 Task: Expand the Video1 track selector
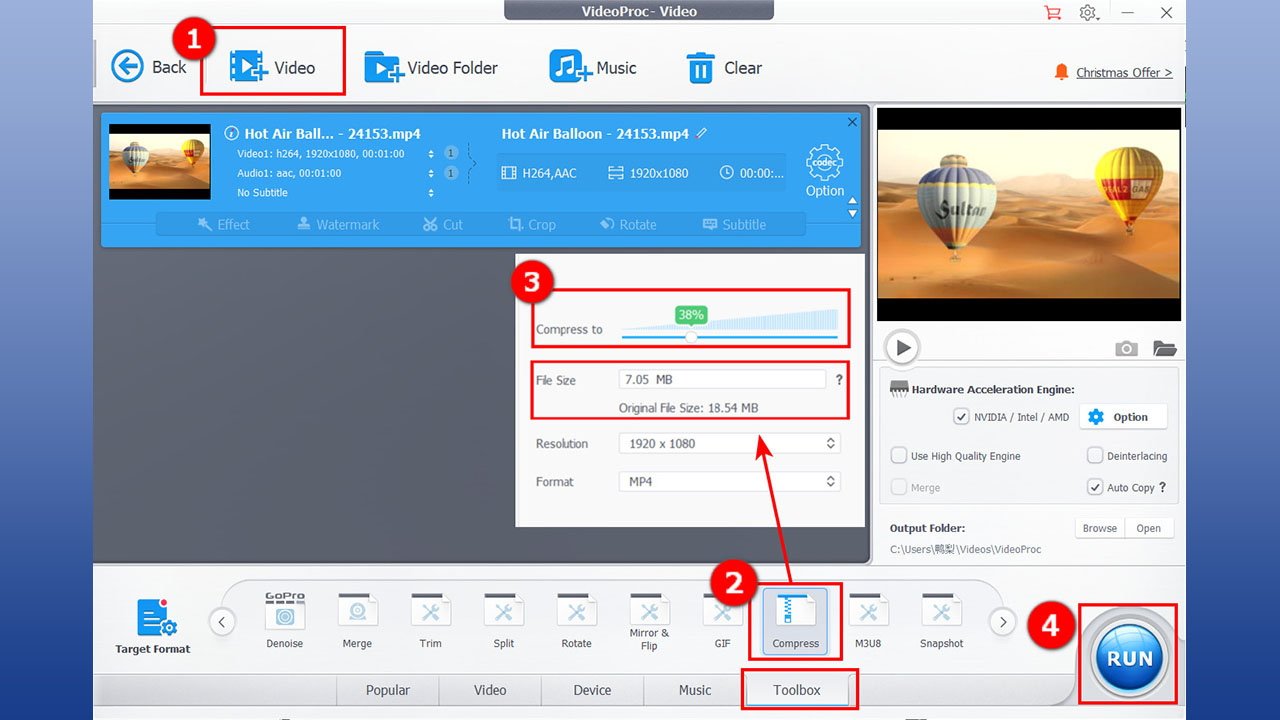(x=431, y=154)
